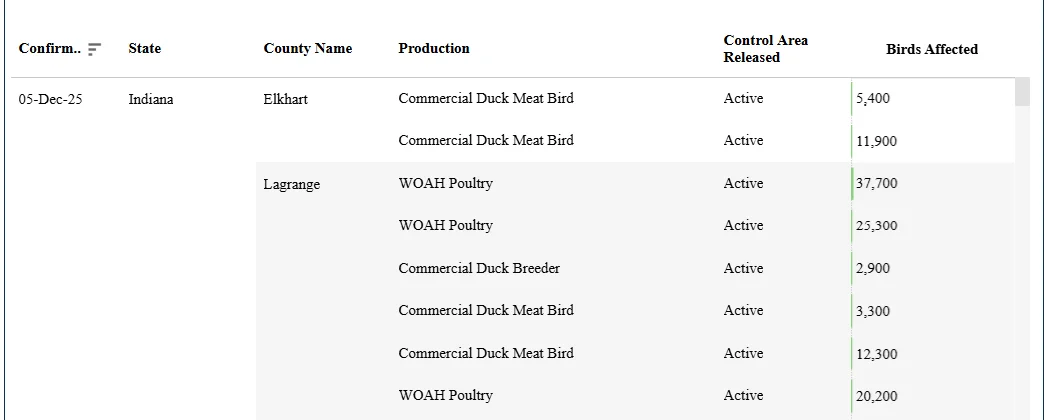
Task: Select the Elkhart county cell
Action: 286,99
